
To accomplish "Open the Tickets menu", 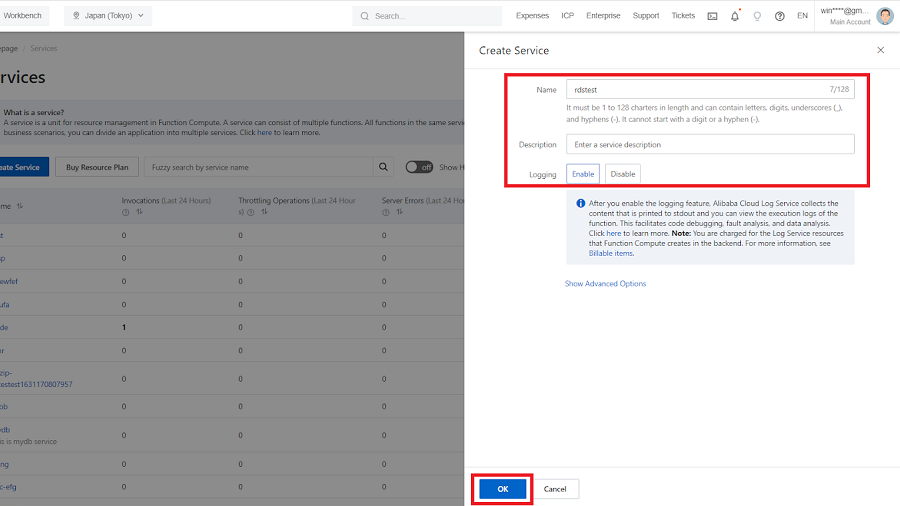I will click(x=683, y=16).
